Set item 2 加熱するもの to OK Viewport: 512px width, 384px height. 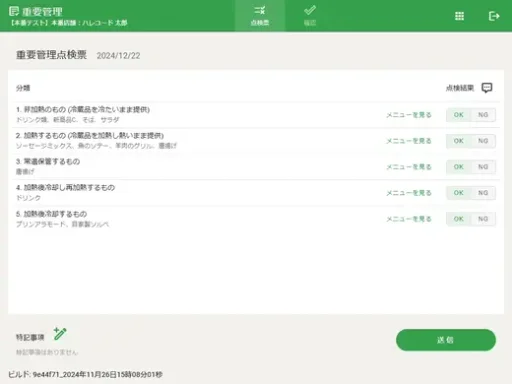(459, 141)
